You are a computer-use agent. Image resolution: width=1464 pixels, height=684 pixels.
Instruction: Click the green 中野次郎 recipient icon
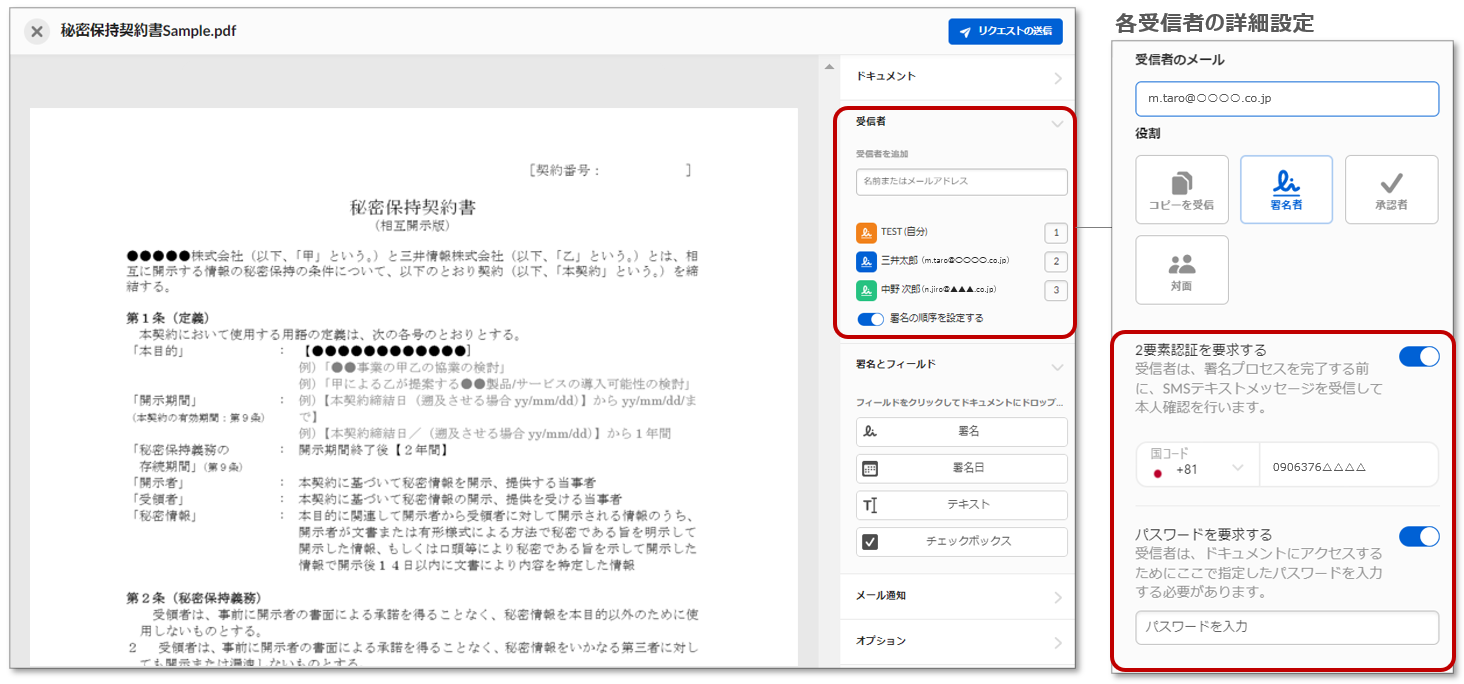(866, 291)
